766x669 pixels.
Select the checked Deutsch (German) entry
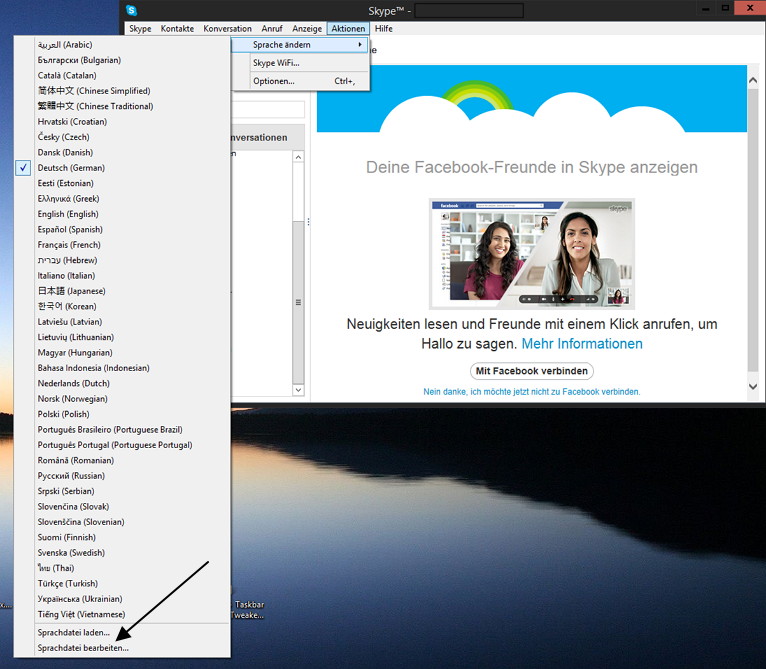click(122, 168)
